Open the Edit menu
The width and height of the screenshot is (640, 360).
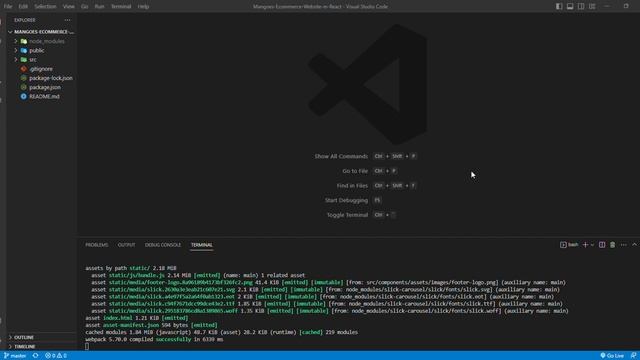[x=23, y=7]
